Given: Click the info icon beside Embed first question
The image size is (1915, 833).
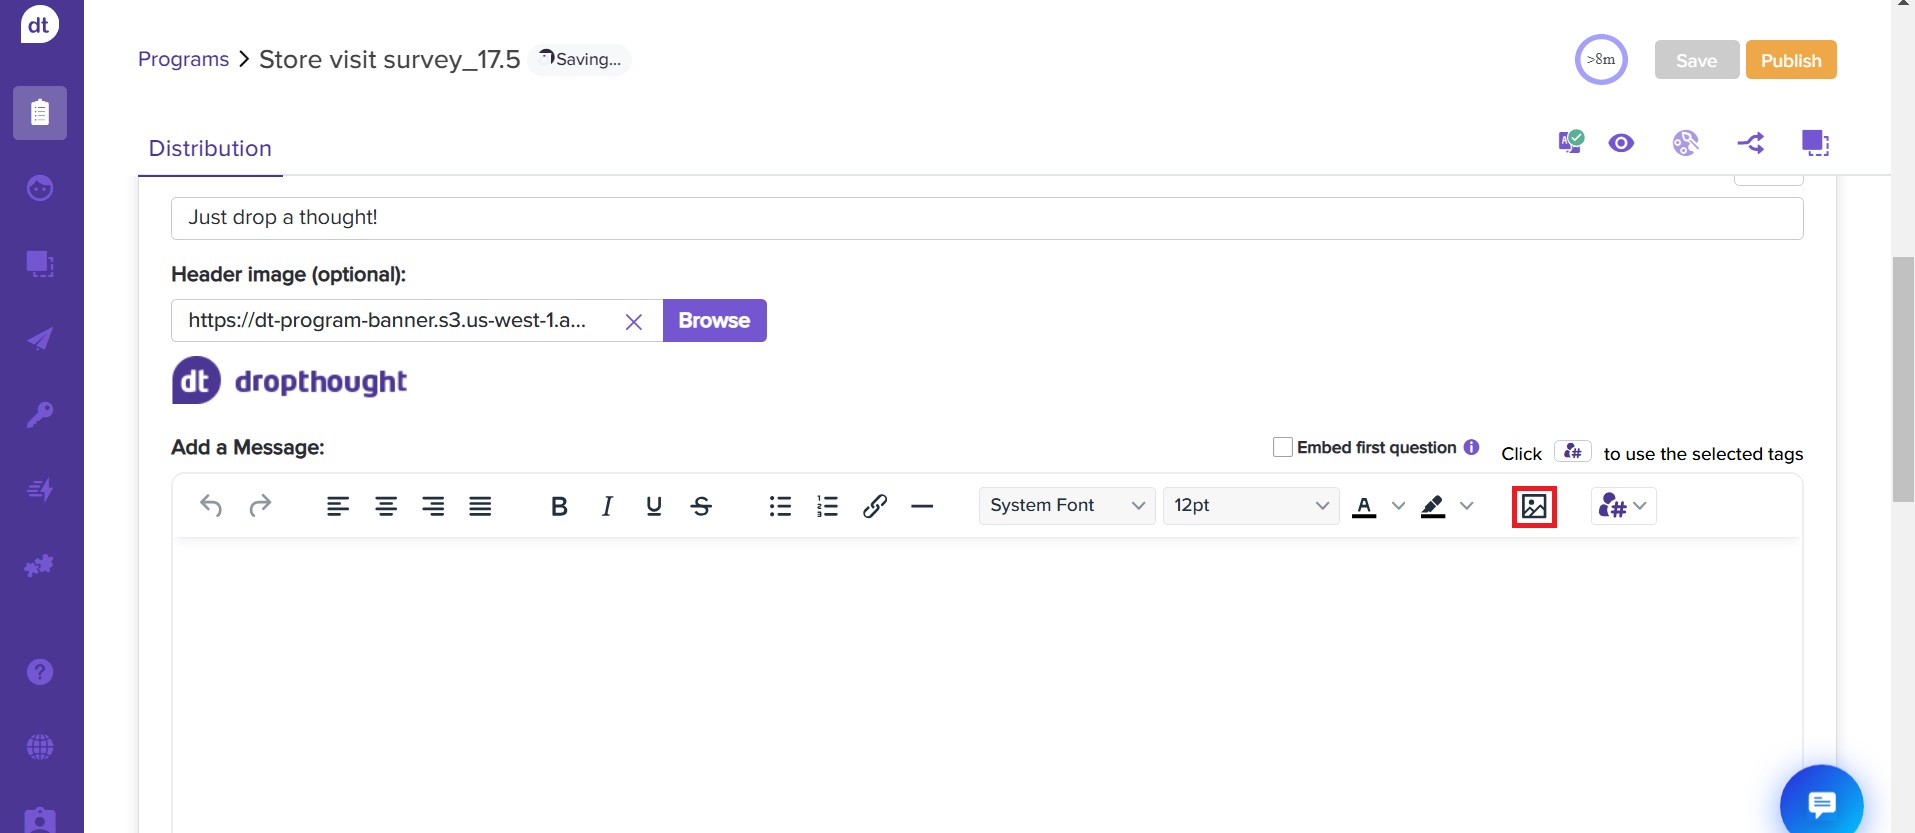Looking at the screenshot, I should click(1471, 447).
